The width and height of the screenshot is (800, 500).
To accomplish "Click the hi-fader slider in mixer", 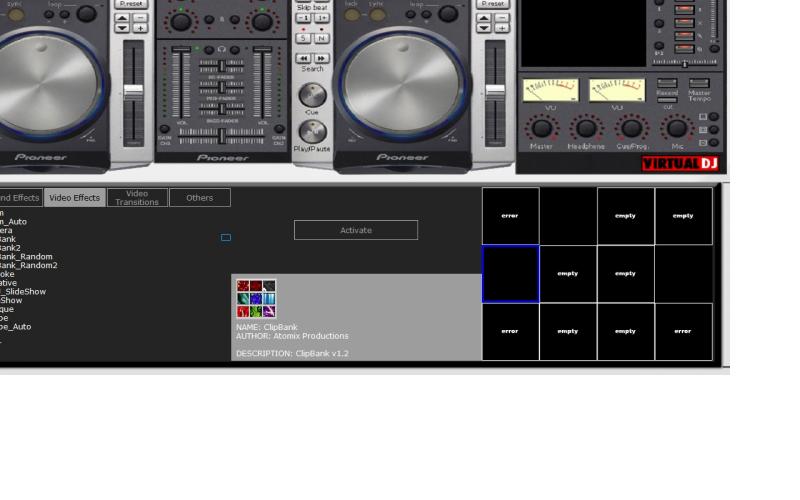I will coord(222,66).
